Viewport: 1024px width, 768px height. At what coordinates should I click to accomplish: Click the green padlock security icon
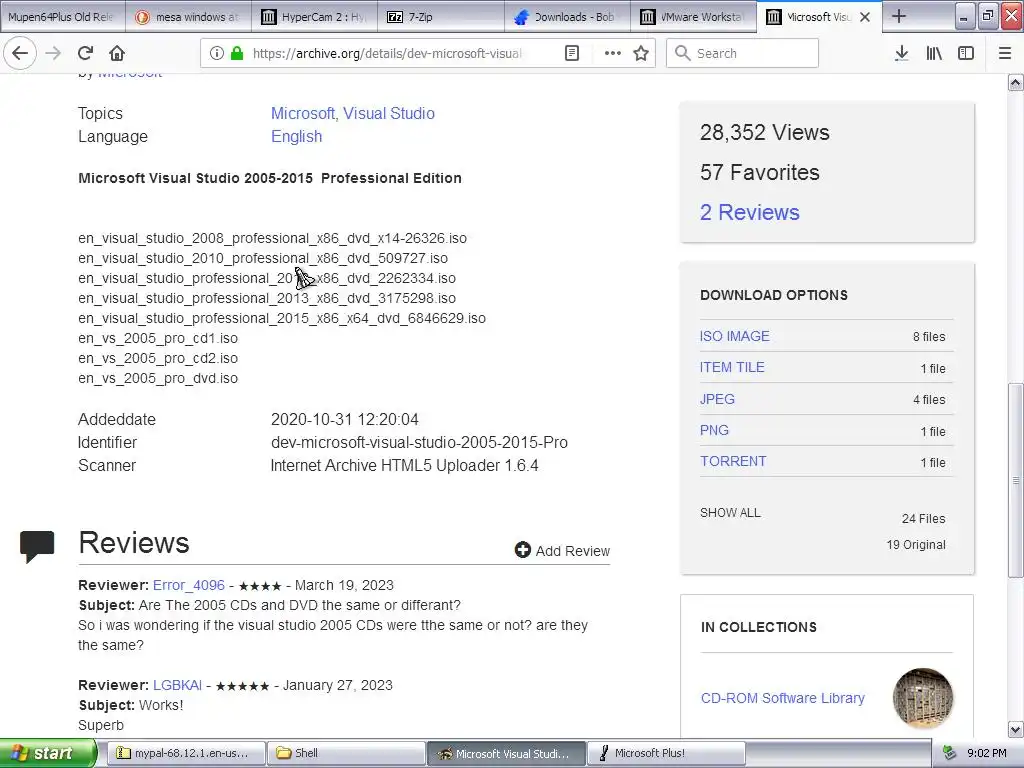click(x=236, y=53)
